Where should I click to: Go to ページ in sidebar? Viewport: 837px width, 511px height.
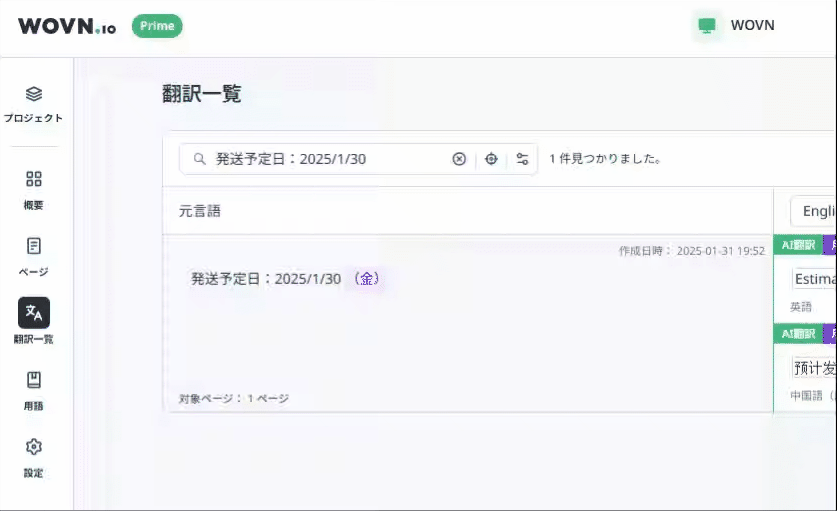click(34, 256)
